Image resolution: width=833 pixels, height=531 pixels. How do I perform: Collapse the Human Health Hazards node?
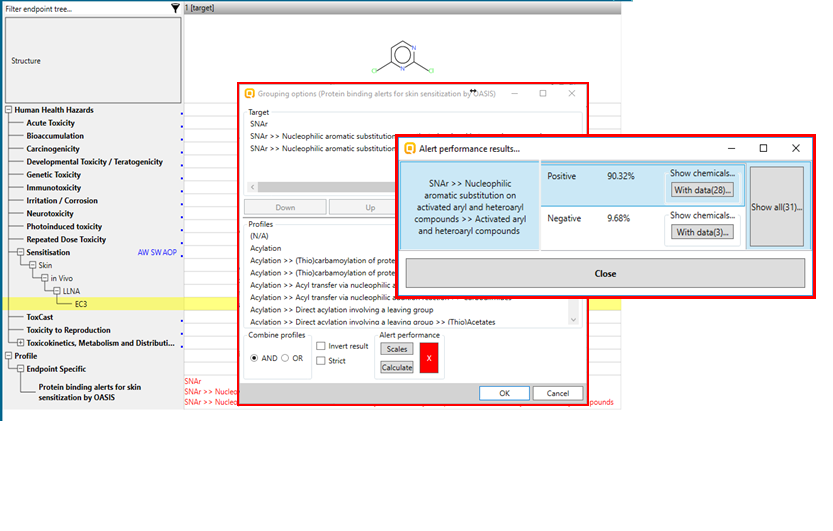[x=8, y=110]
